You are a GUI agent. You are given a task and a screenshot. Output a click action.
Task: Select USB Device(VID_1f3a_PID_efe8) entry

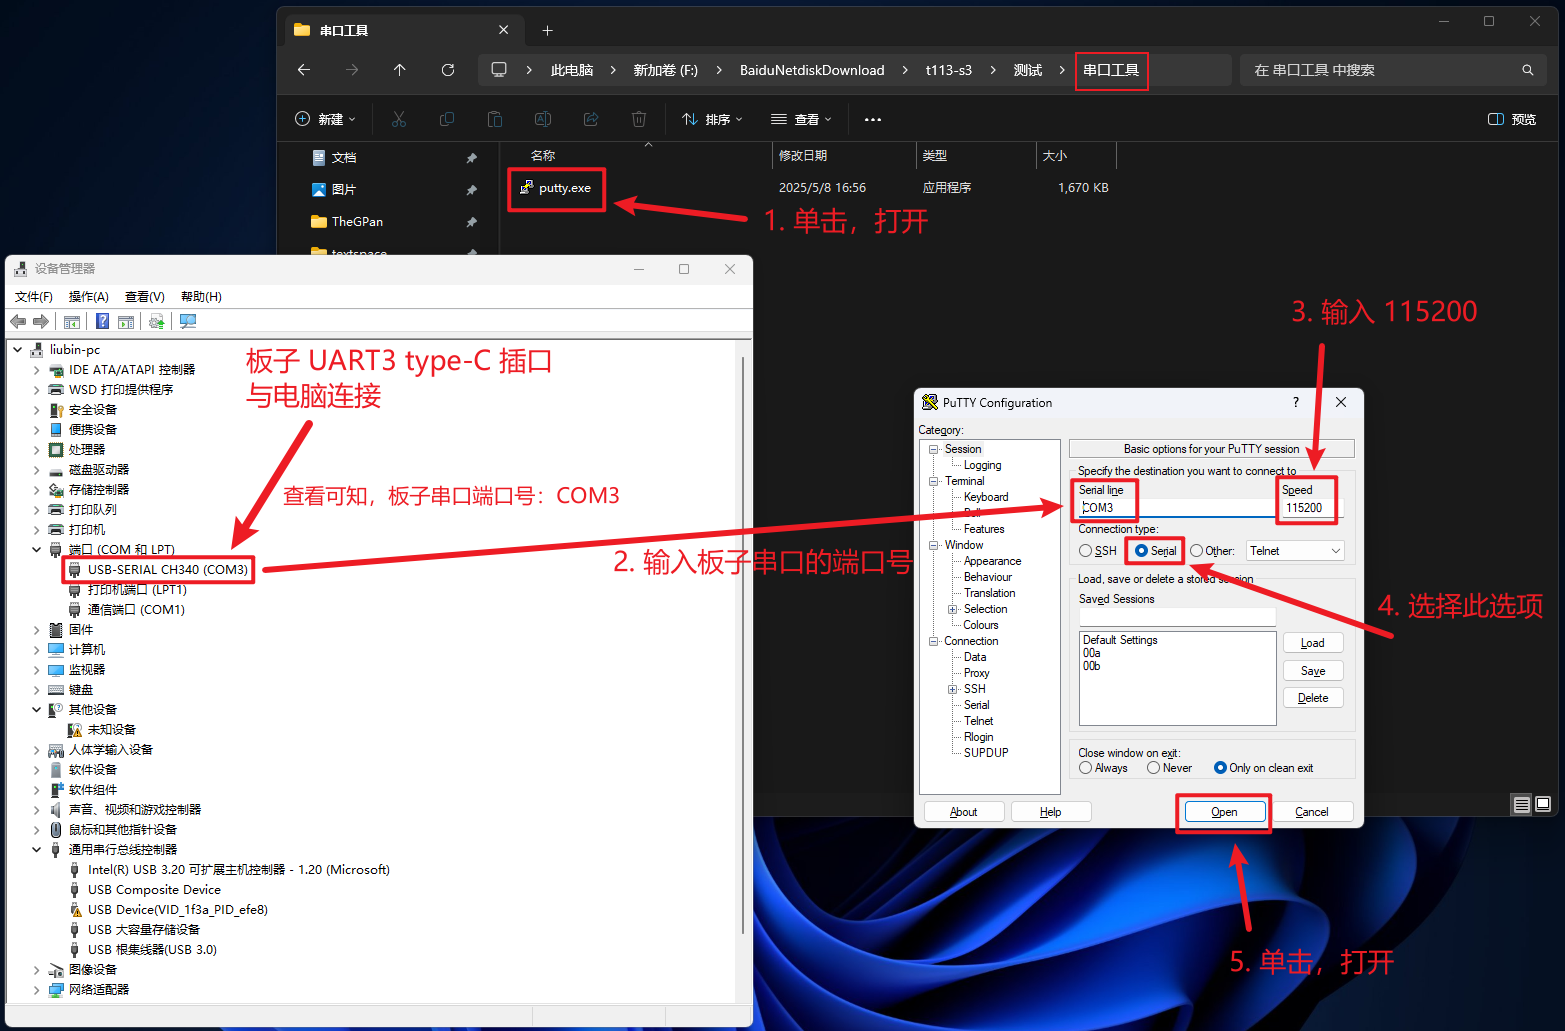pyautogui.click(x=168, y=909)
